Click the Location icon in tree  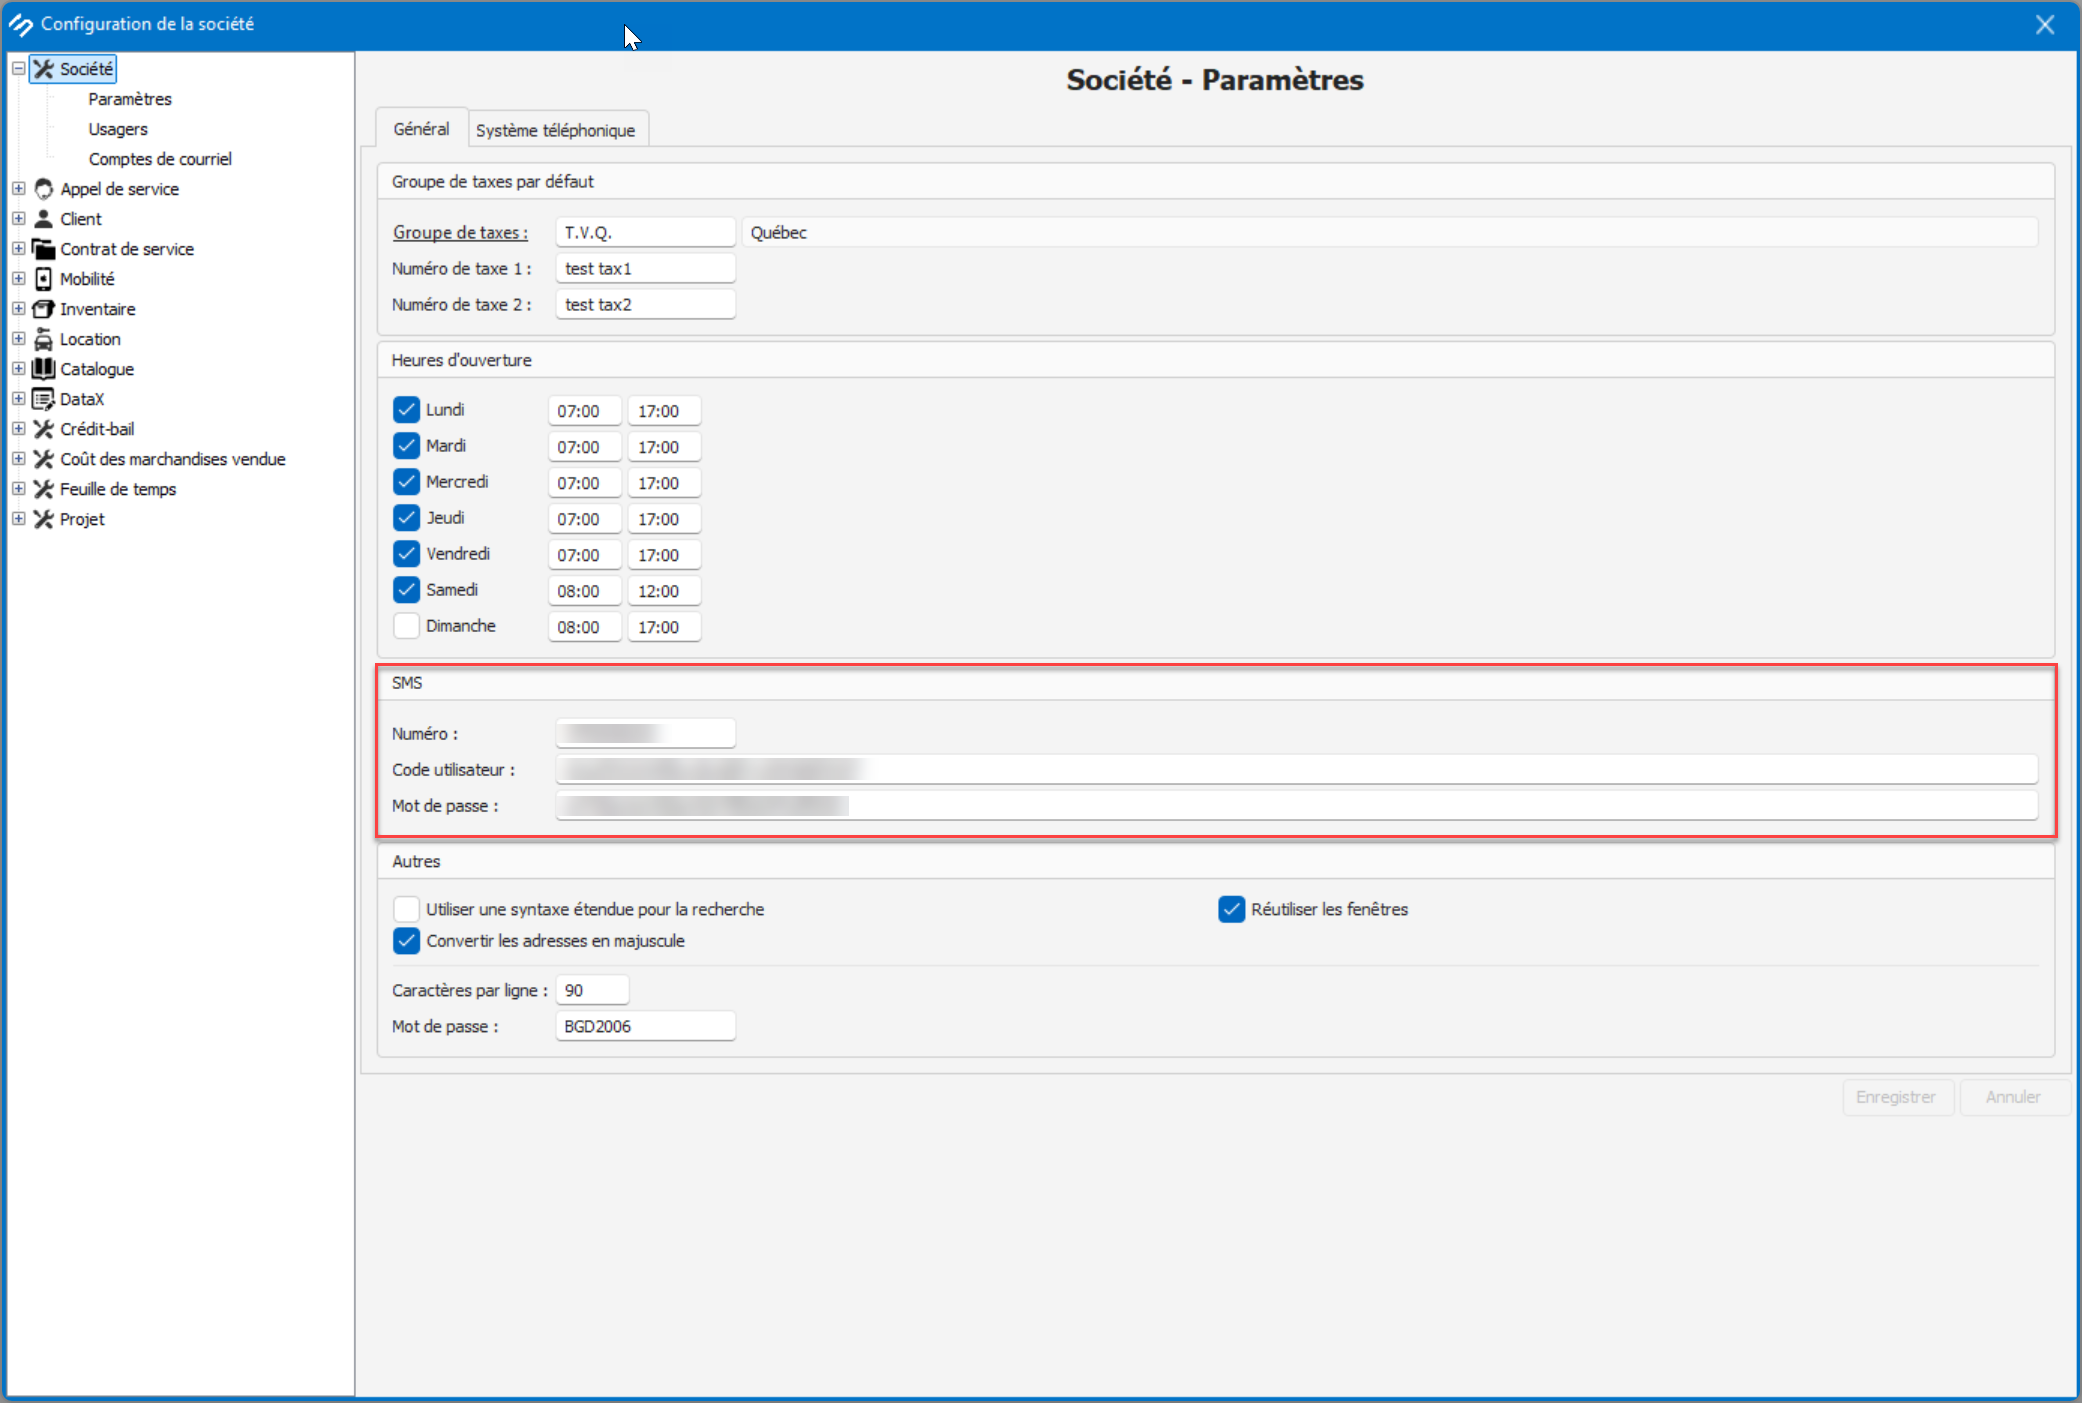tap(43, 339)
